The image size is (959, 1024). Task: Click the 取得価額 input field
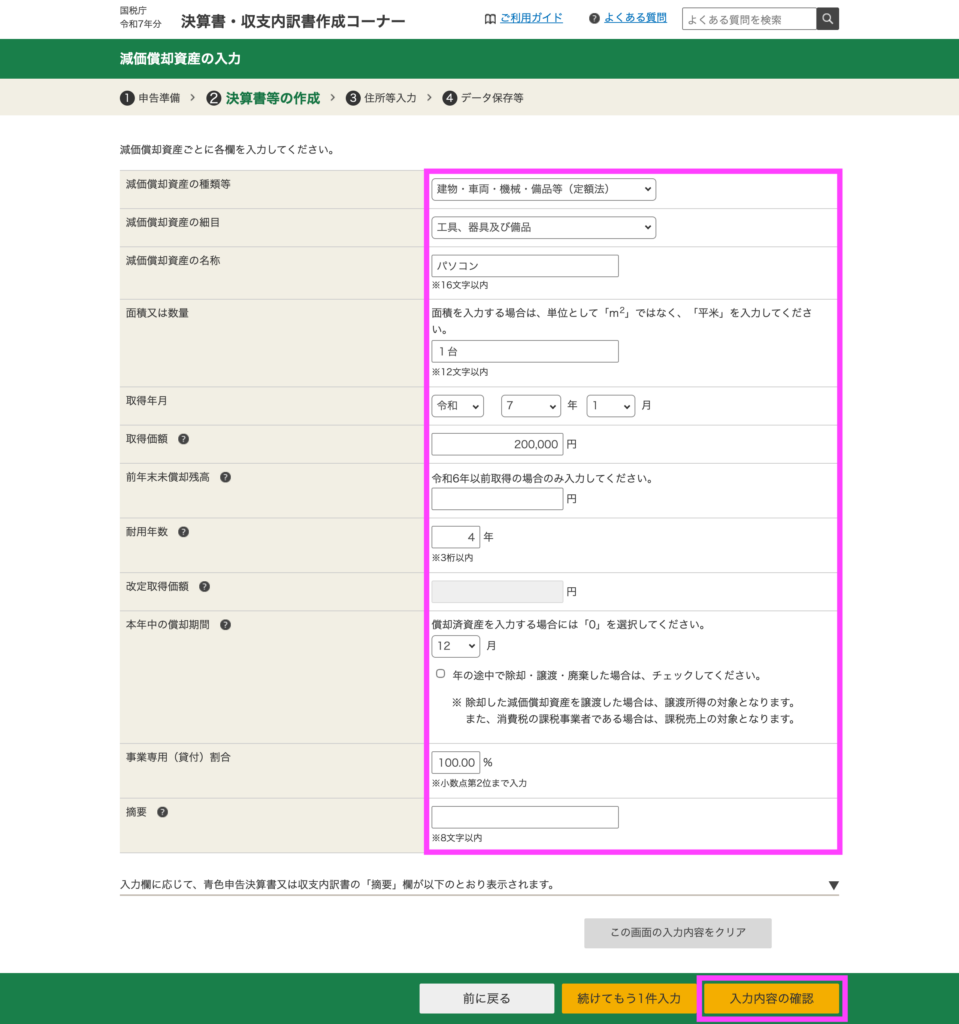tap(497, 444)
